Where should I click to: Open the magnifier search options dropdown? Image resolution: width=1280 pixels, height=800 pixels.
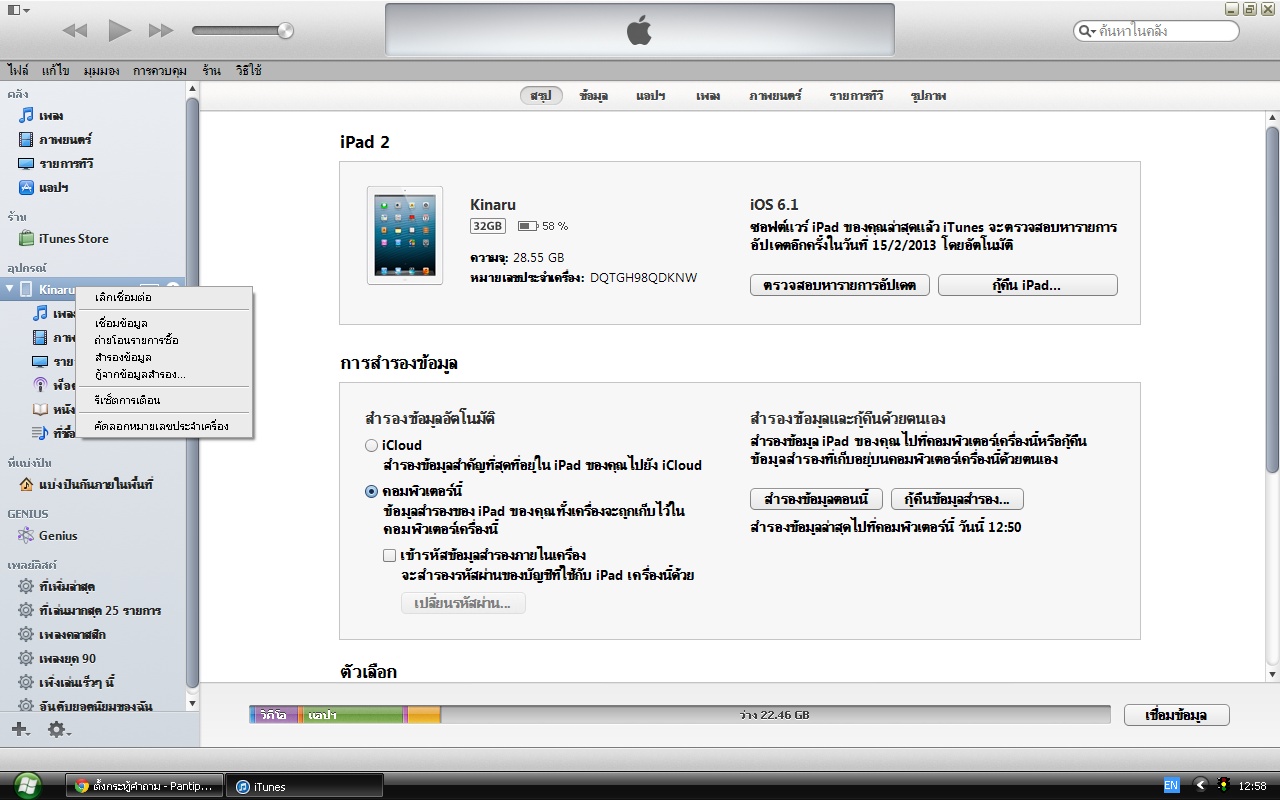1086,31
